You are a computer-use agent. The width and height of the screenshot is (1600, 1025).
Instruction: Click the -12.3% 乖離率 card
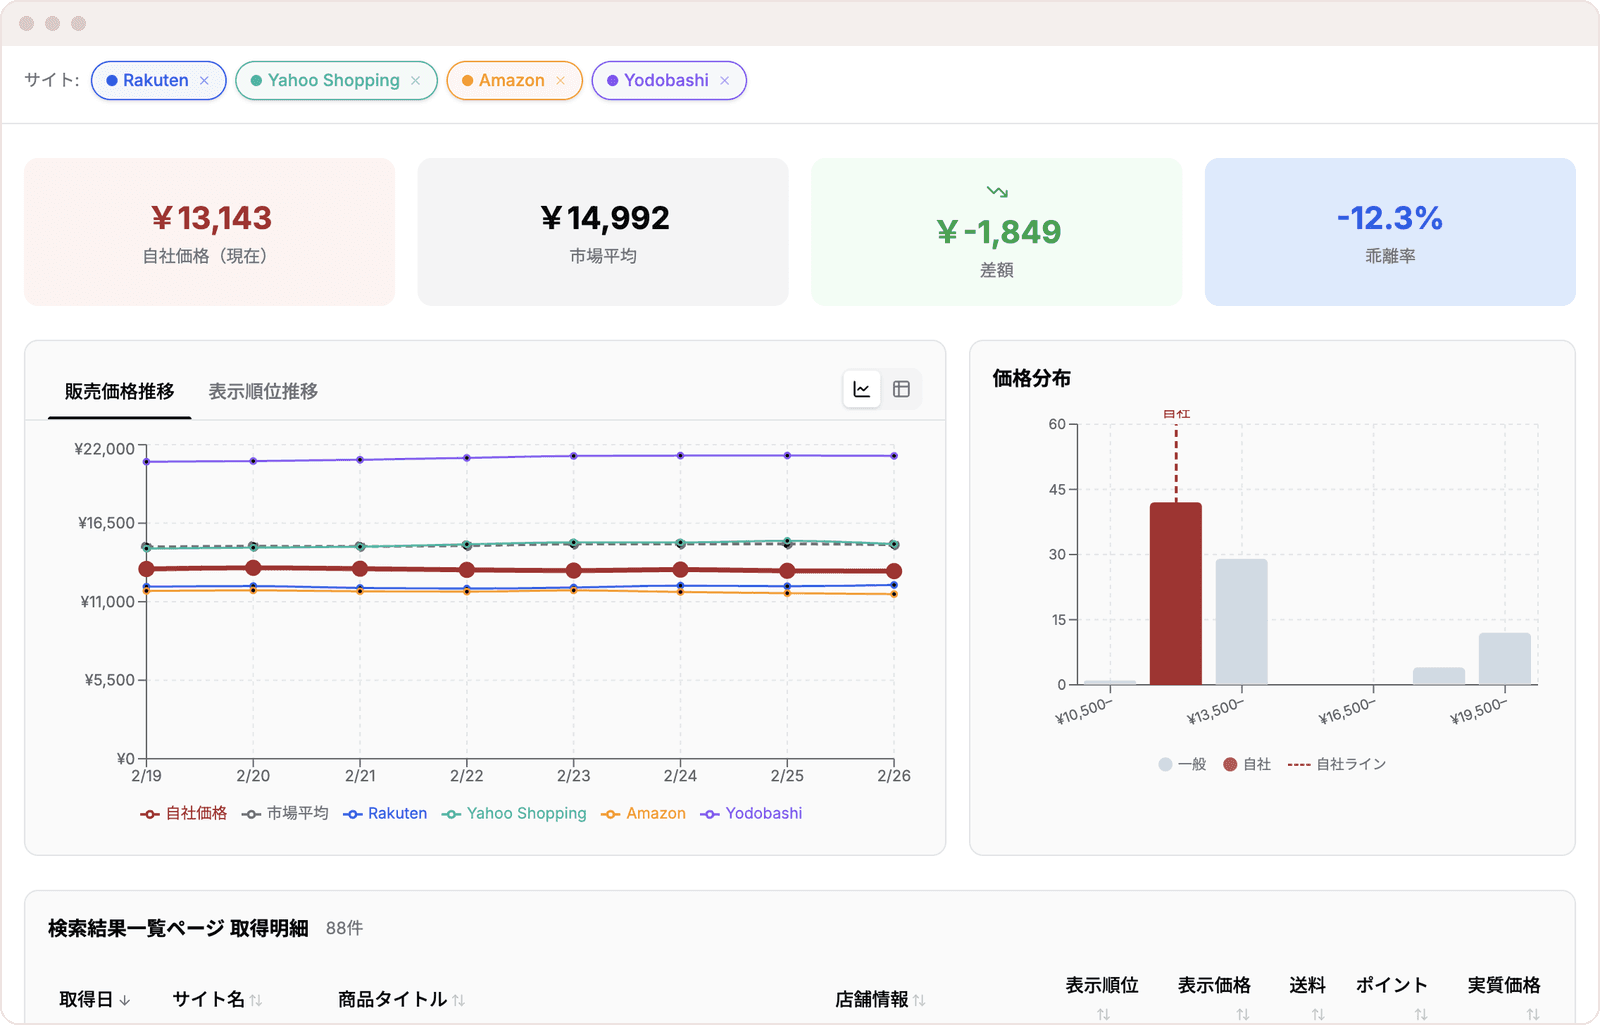(1390, 232)
